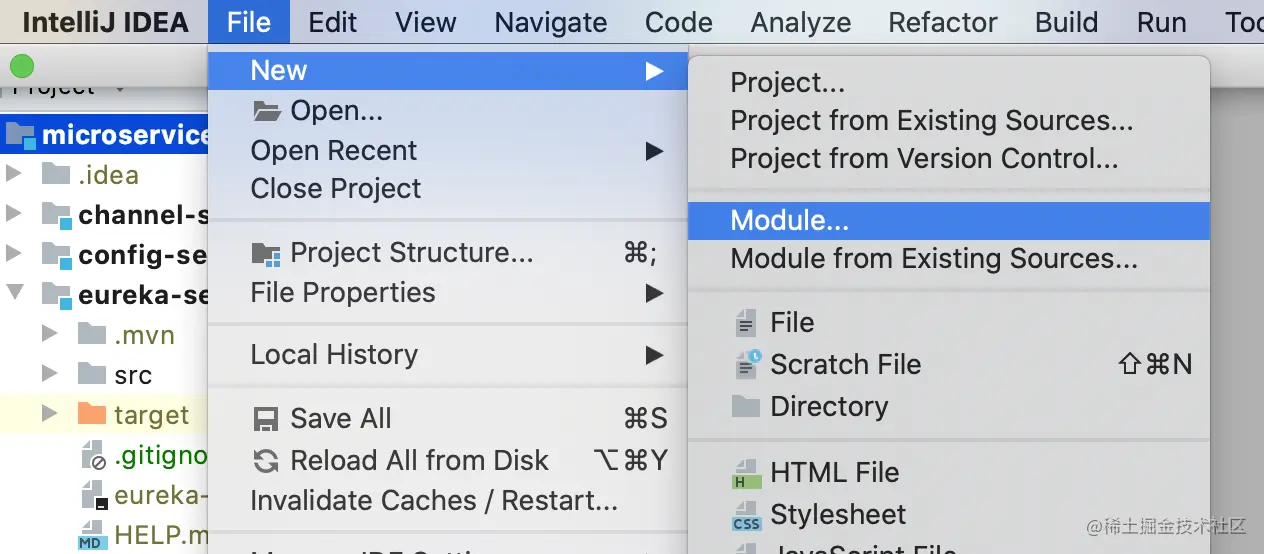Click the orange target folder icon
The width and height of the screenshot is (1264, 554).
coord(91,414)
